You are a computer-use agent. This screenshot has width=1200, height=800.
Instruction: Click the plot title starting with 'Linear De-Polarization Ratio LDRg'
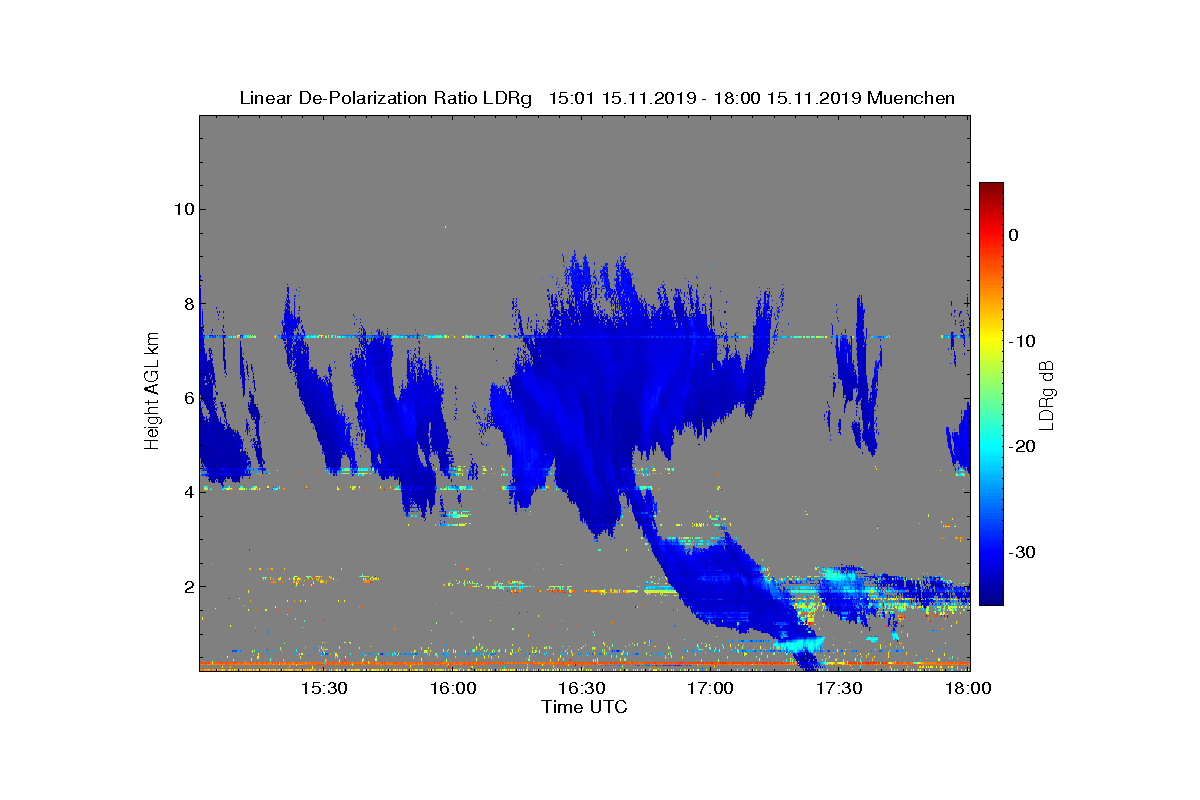[x=597, y=98]
